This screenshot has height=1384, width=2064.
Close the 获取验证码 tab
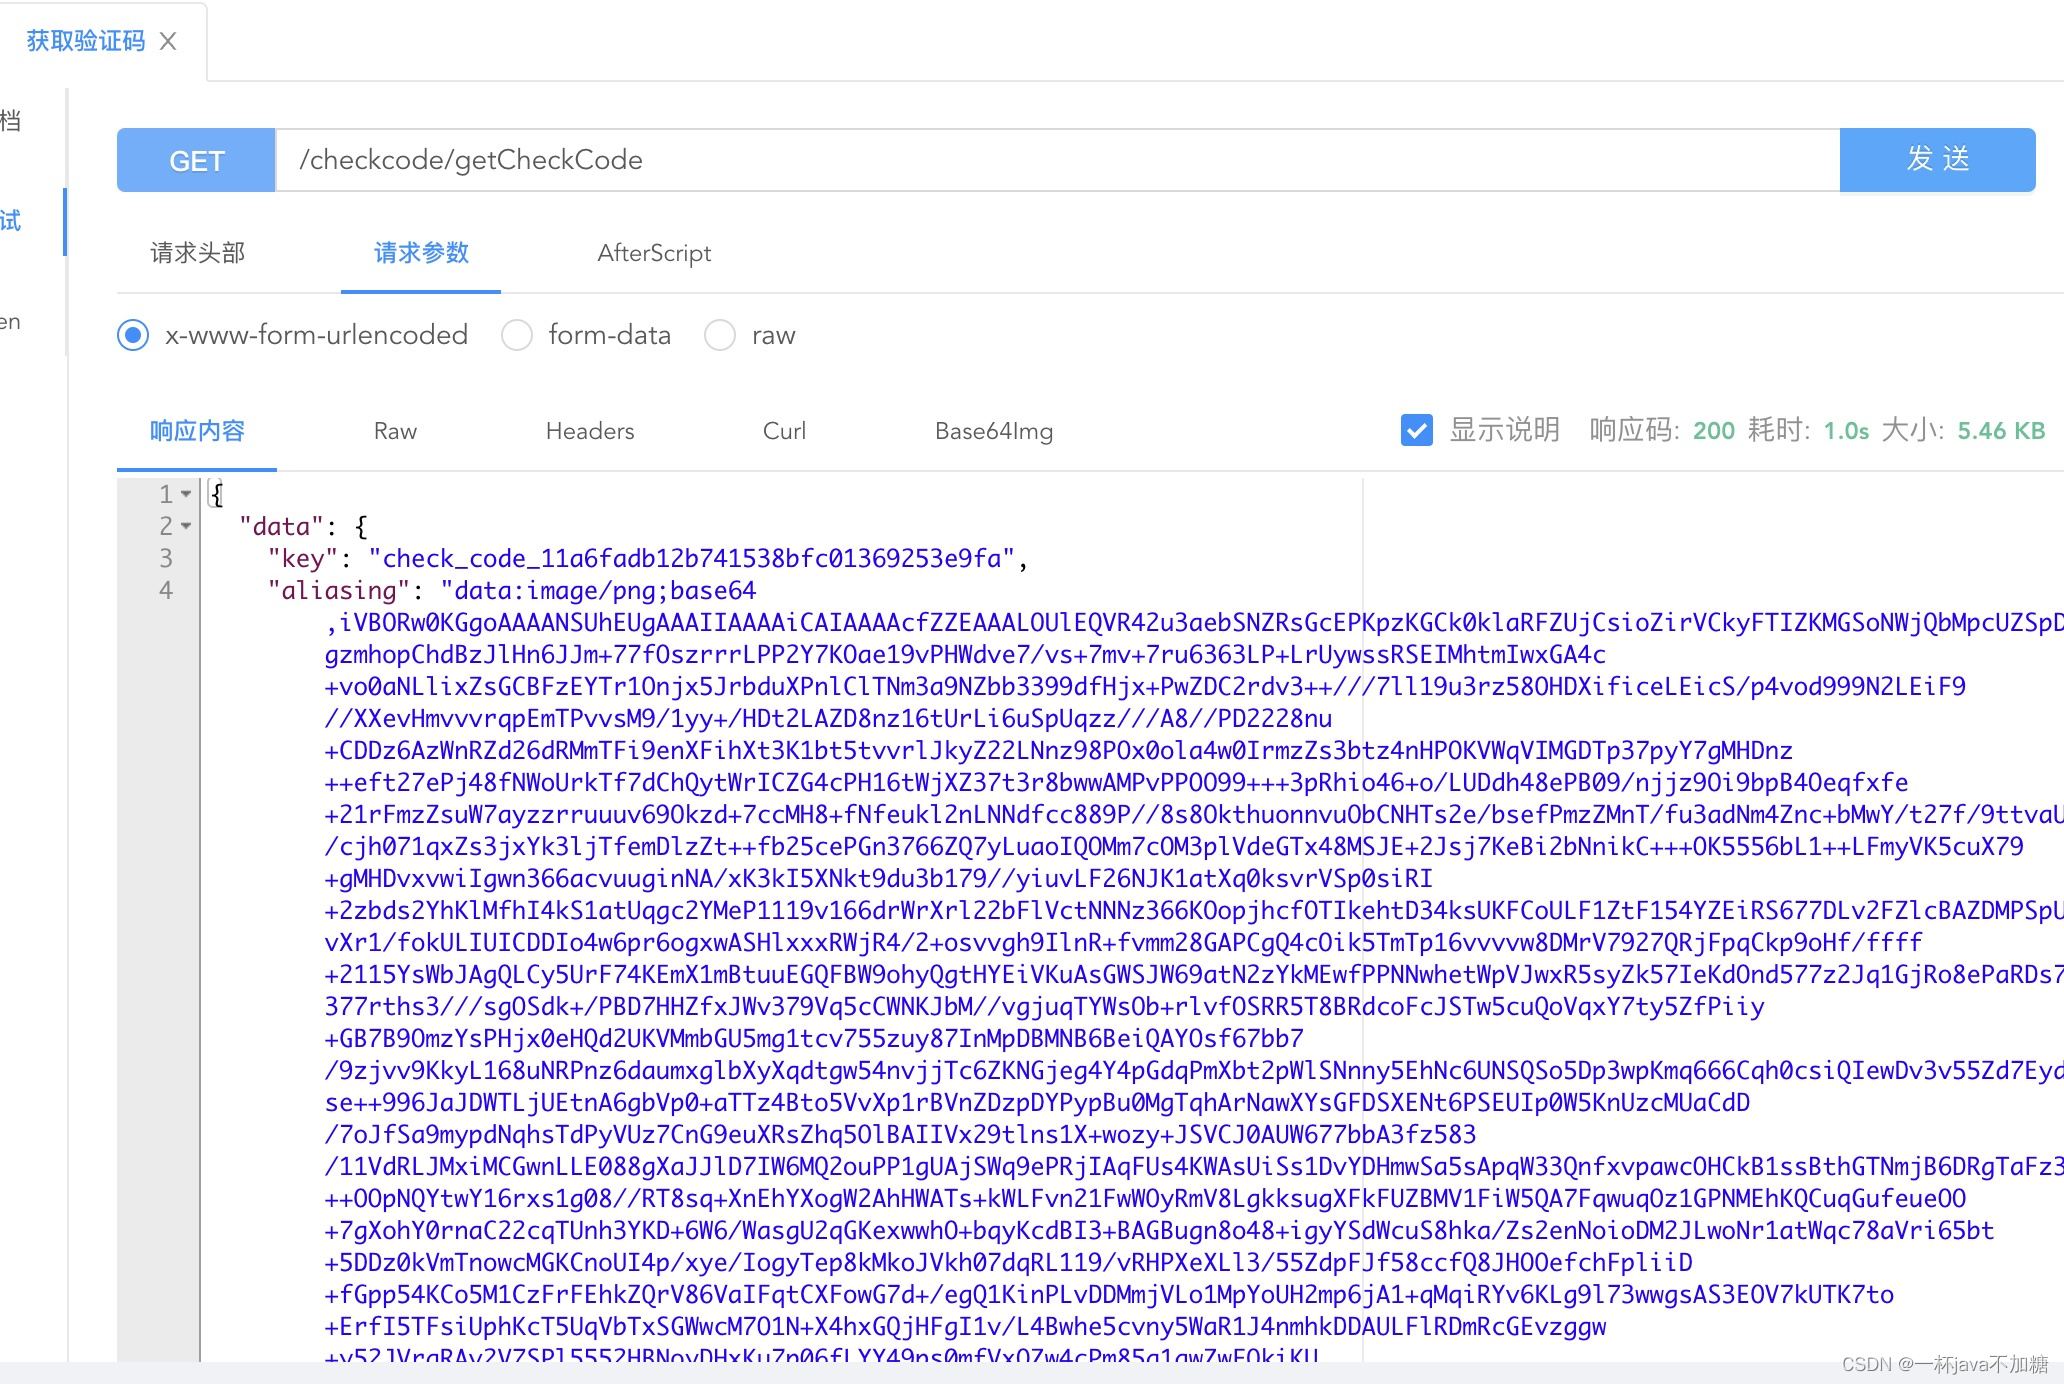click(168, 41)
